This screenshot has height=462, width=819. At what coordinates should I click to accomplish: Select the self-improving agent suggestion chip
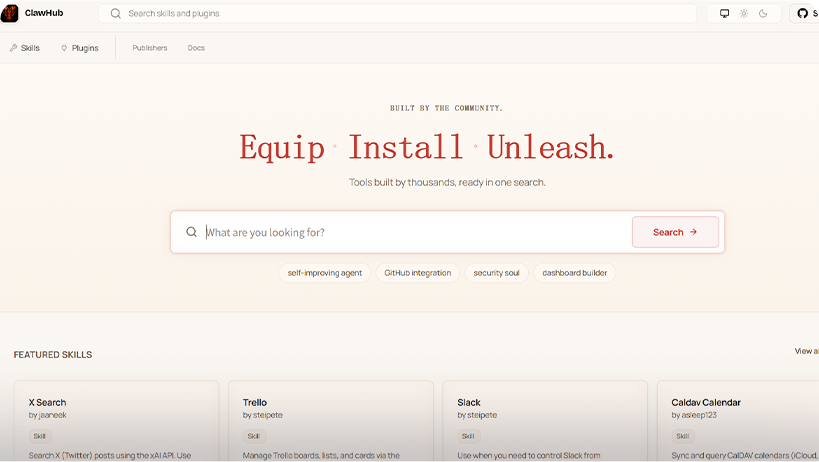point(324,273)
